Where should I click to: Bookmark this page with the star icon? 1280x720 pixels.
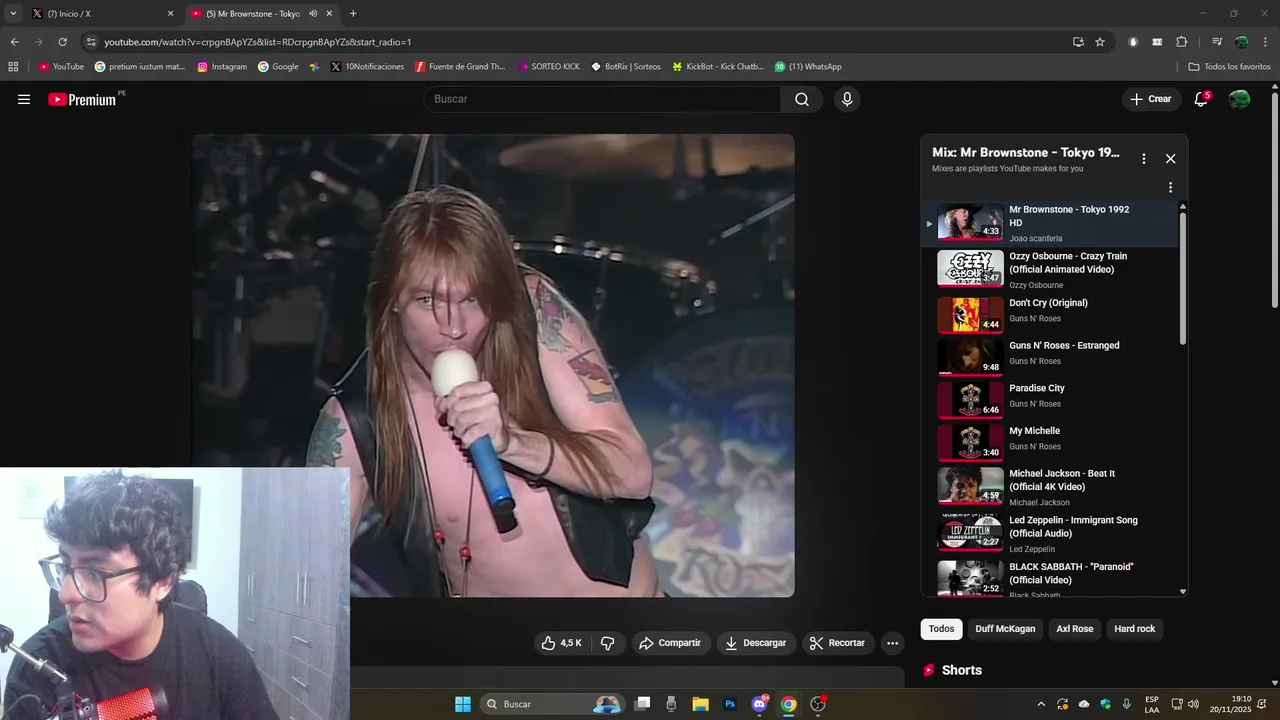point(1100,42)
